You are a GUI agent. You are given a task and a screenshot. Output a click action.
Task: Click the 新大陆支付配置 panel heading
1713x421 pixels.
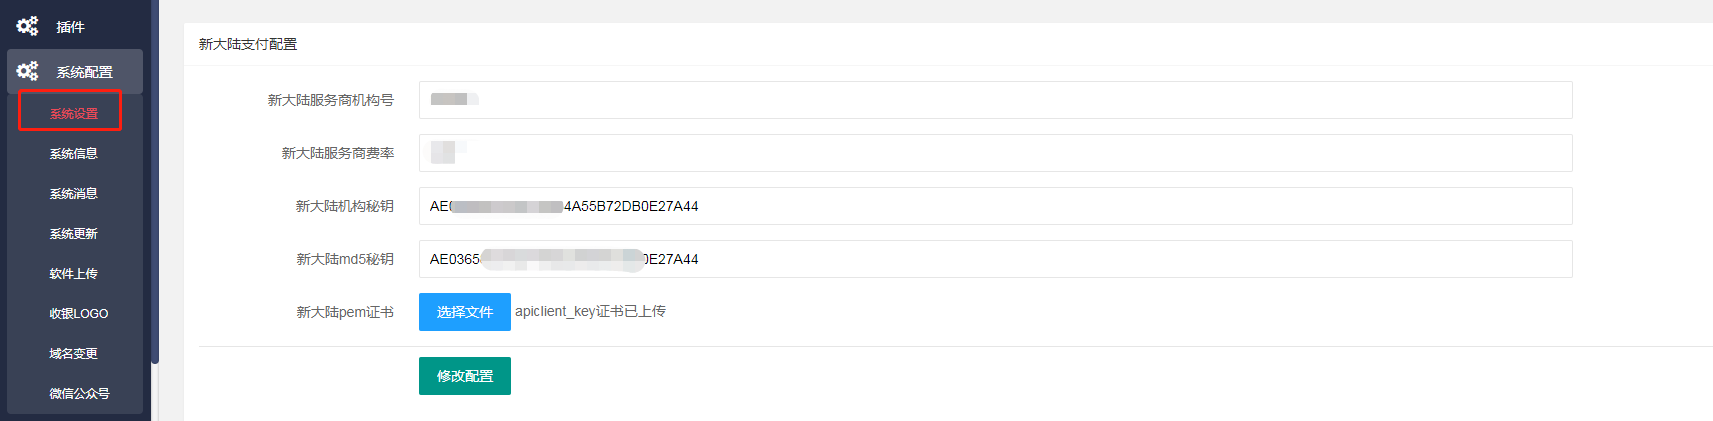point(248,44)
